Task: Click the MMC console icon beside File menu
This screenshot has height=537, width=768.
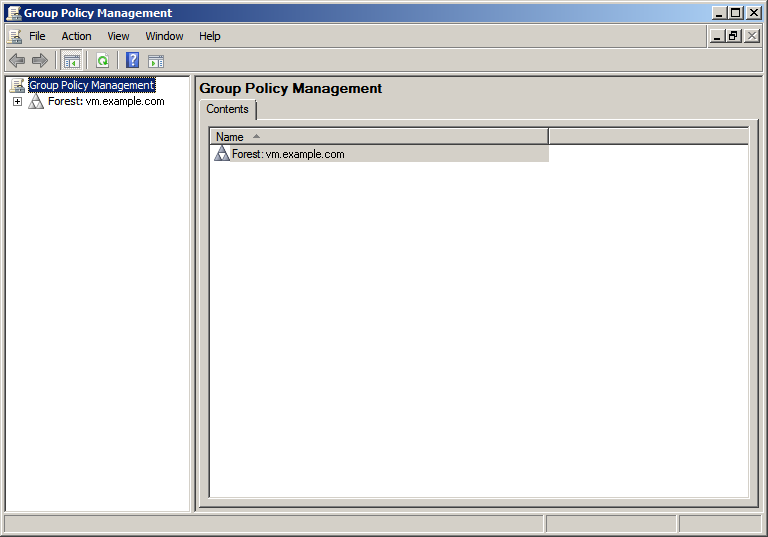Action: pyautogui.click(x=15, y=36)
